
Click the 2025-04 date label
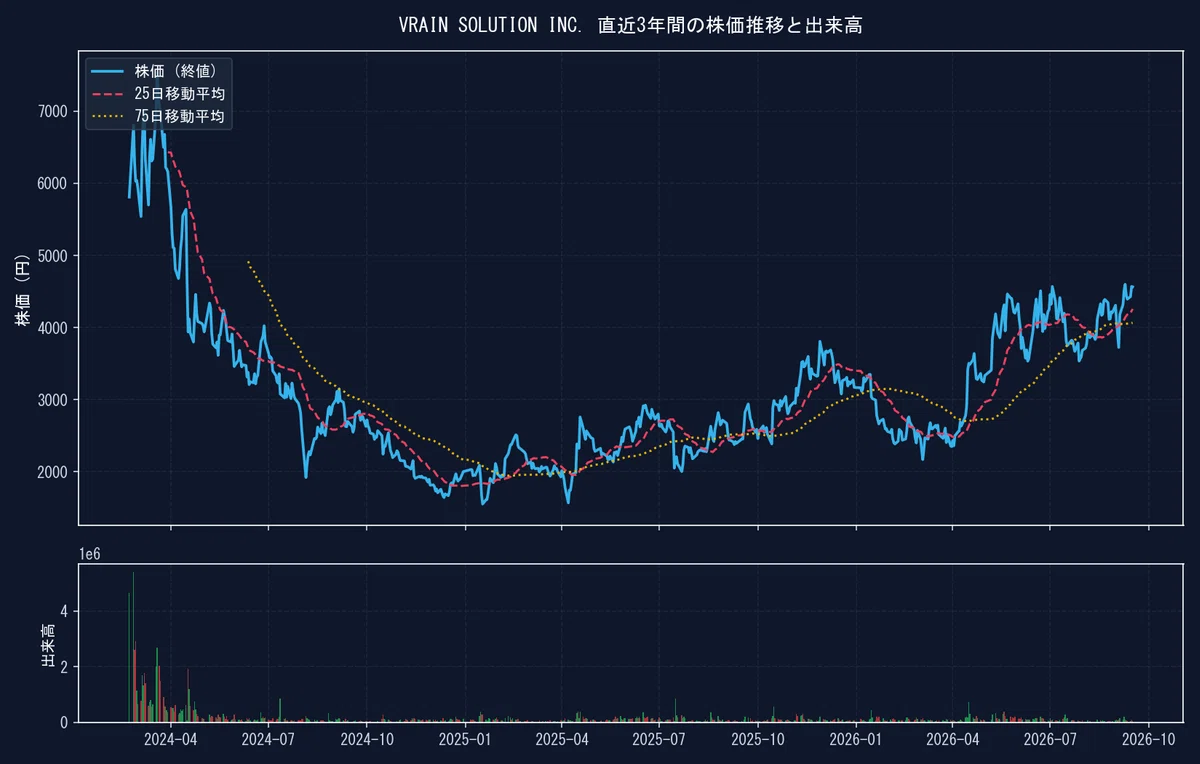564,740
